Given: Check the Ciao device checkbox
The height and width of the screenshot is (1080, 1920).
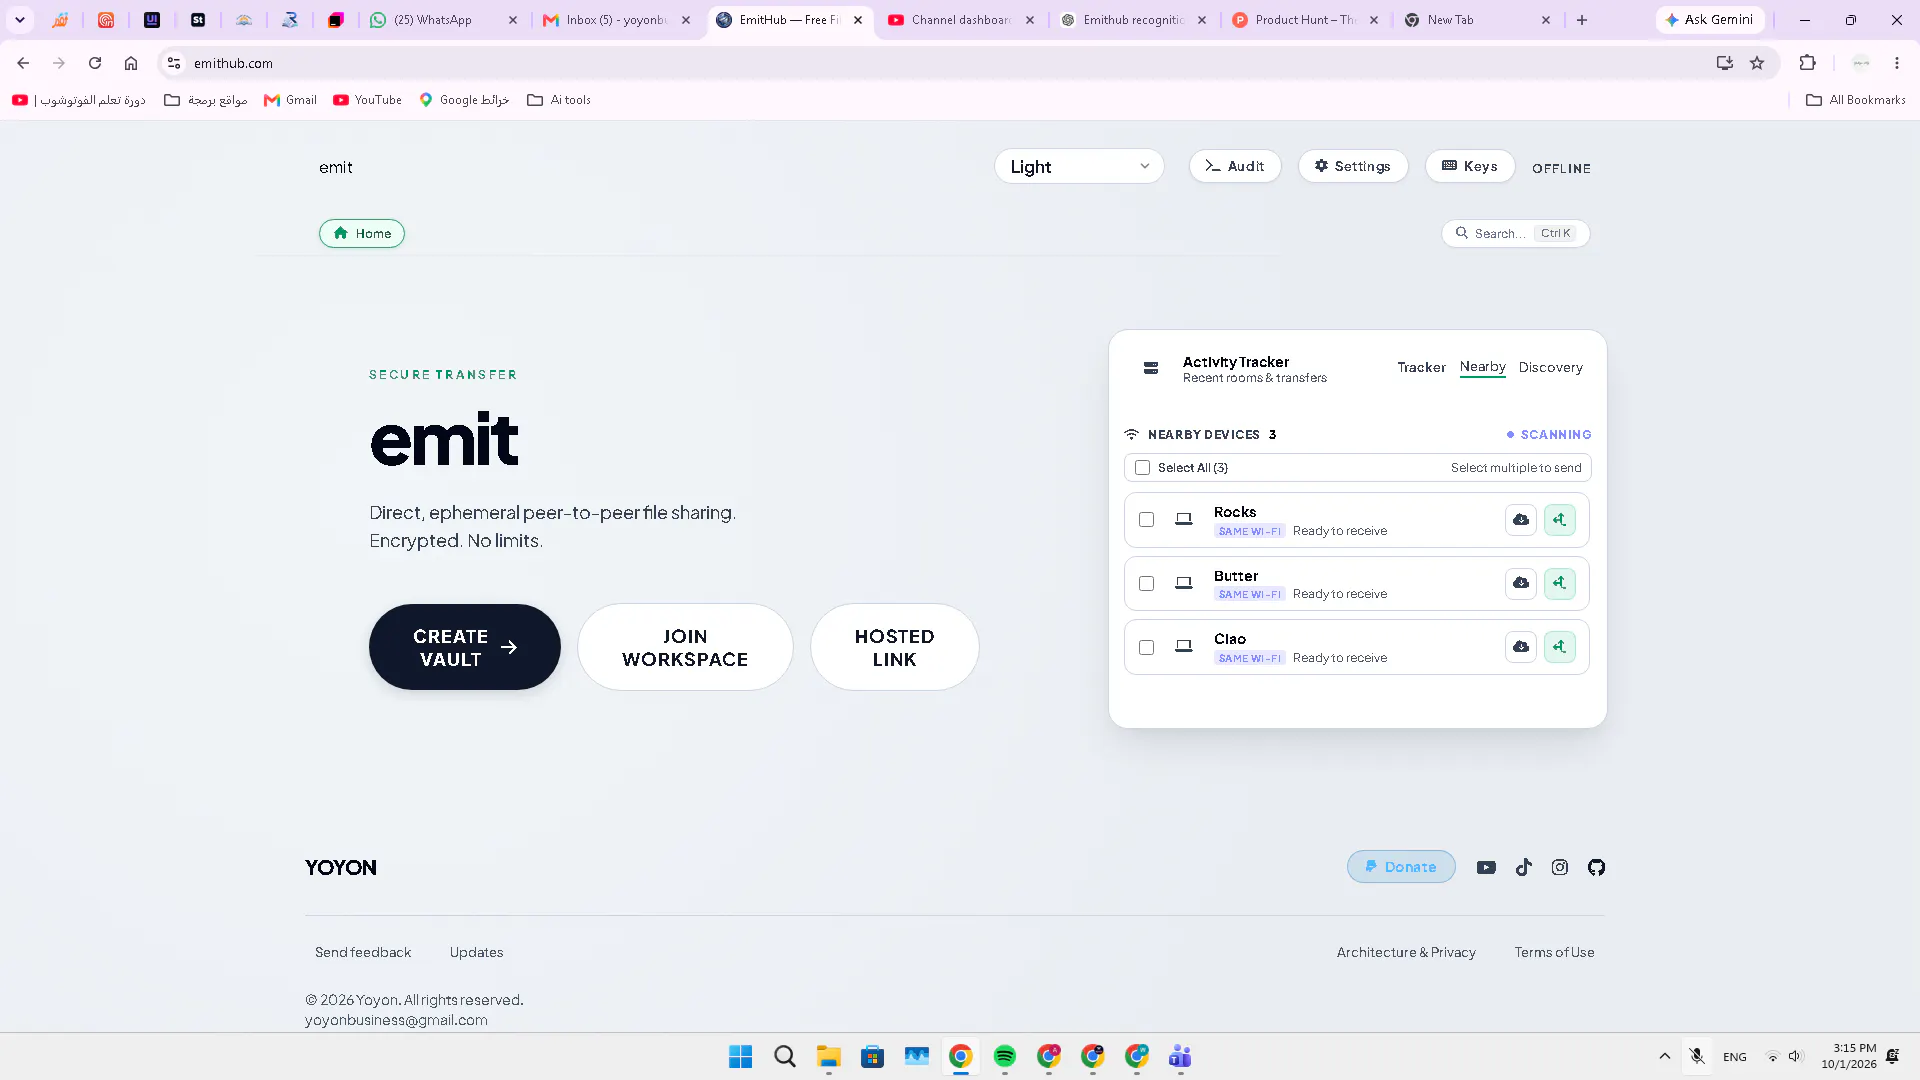Looking at the screenshot, I should (1146, 648).
